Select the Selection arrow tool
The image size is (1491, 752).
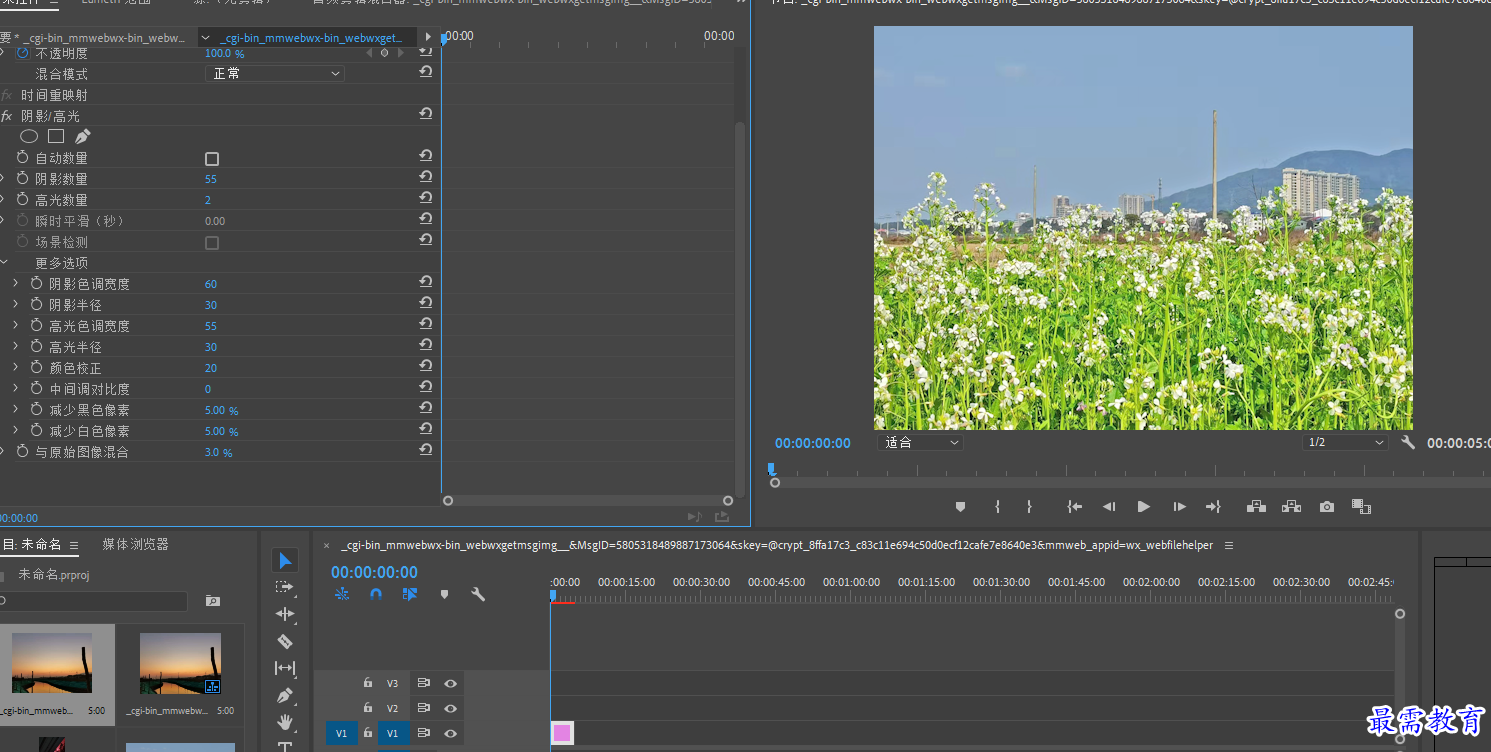(x=285, y=561)
